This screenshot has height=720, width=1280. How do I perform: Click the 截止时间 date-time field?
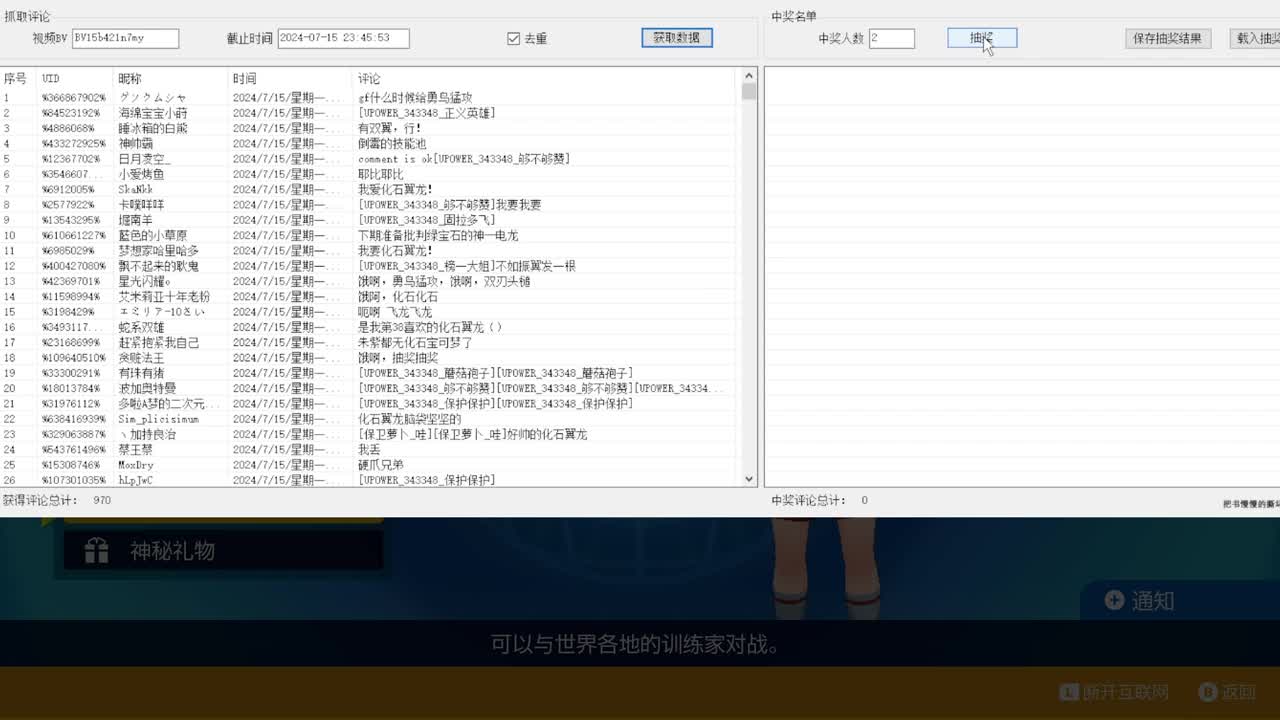pos(343,38)
